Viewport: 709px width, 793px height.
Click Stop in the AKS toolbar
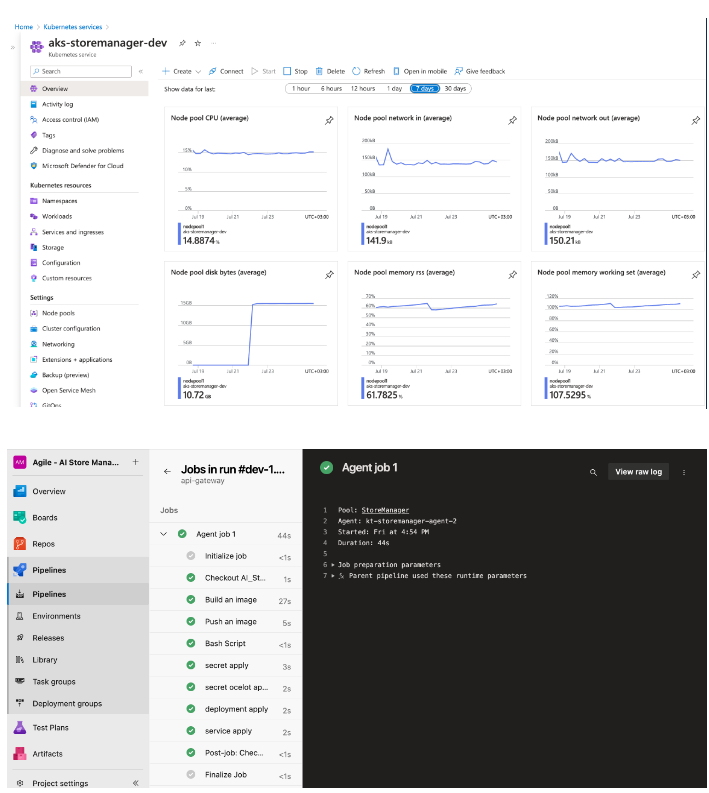click(295, 71)
